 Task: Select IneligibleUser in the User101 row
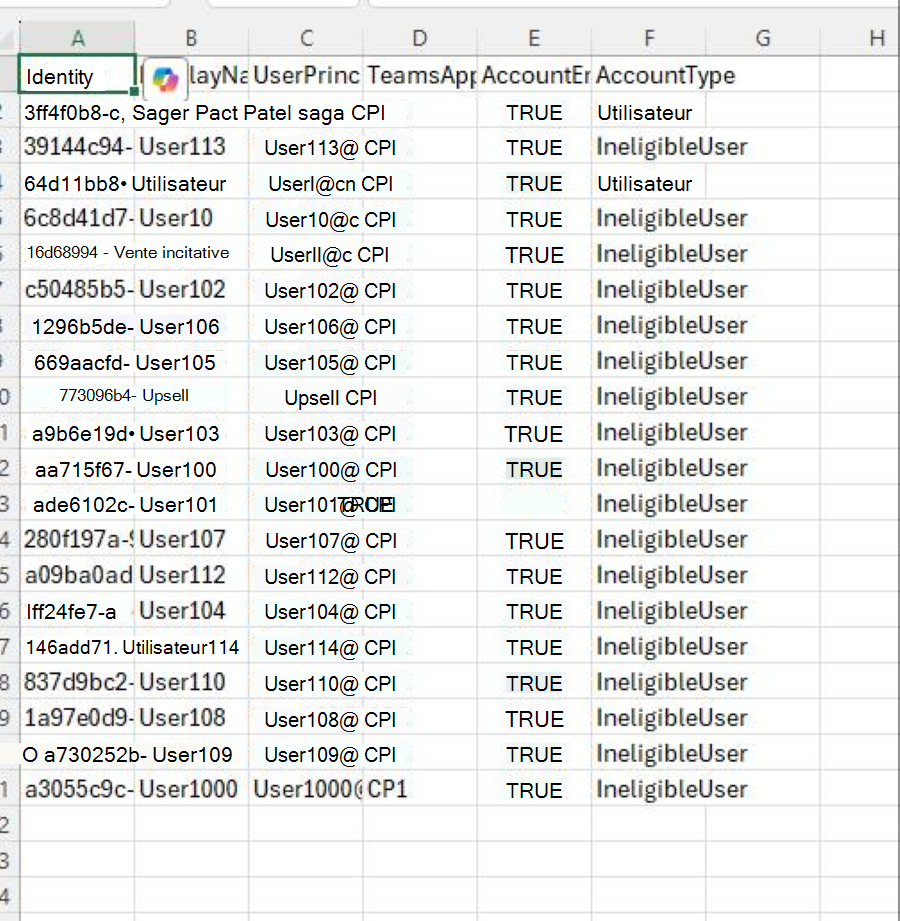tap(672, 504)
